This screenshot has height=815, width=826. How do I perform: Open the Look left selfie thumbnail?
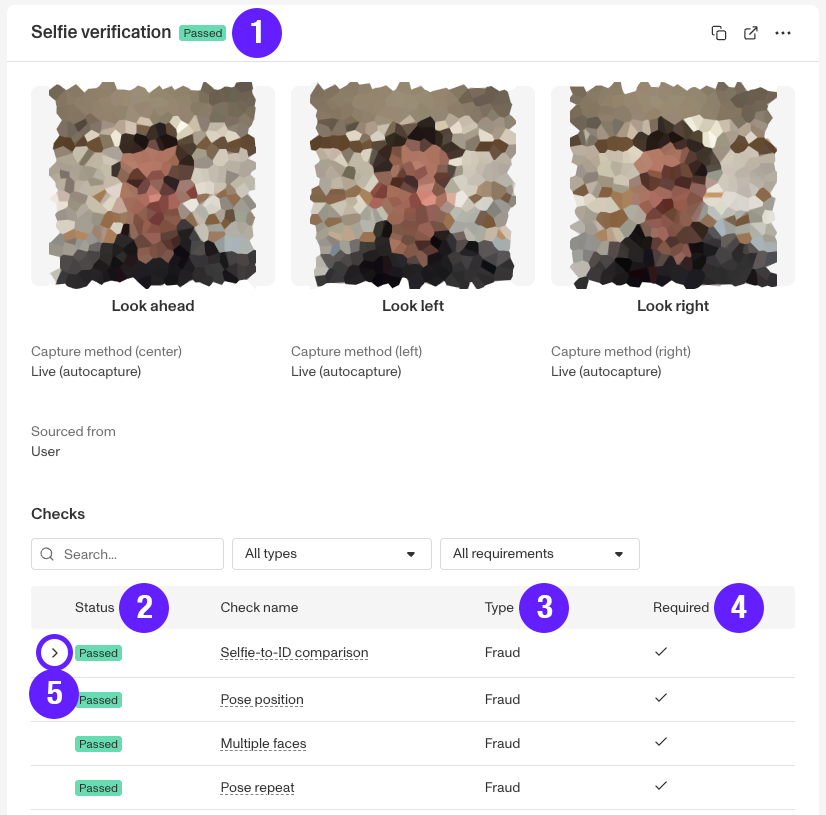[413, 185]
